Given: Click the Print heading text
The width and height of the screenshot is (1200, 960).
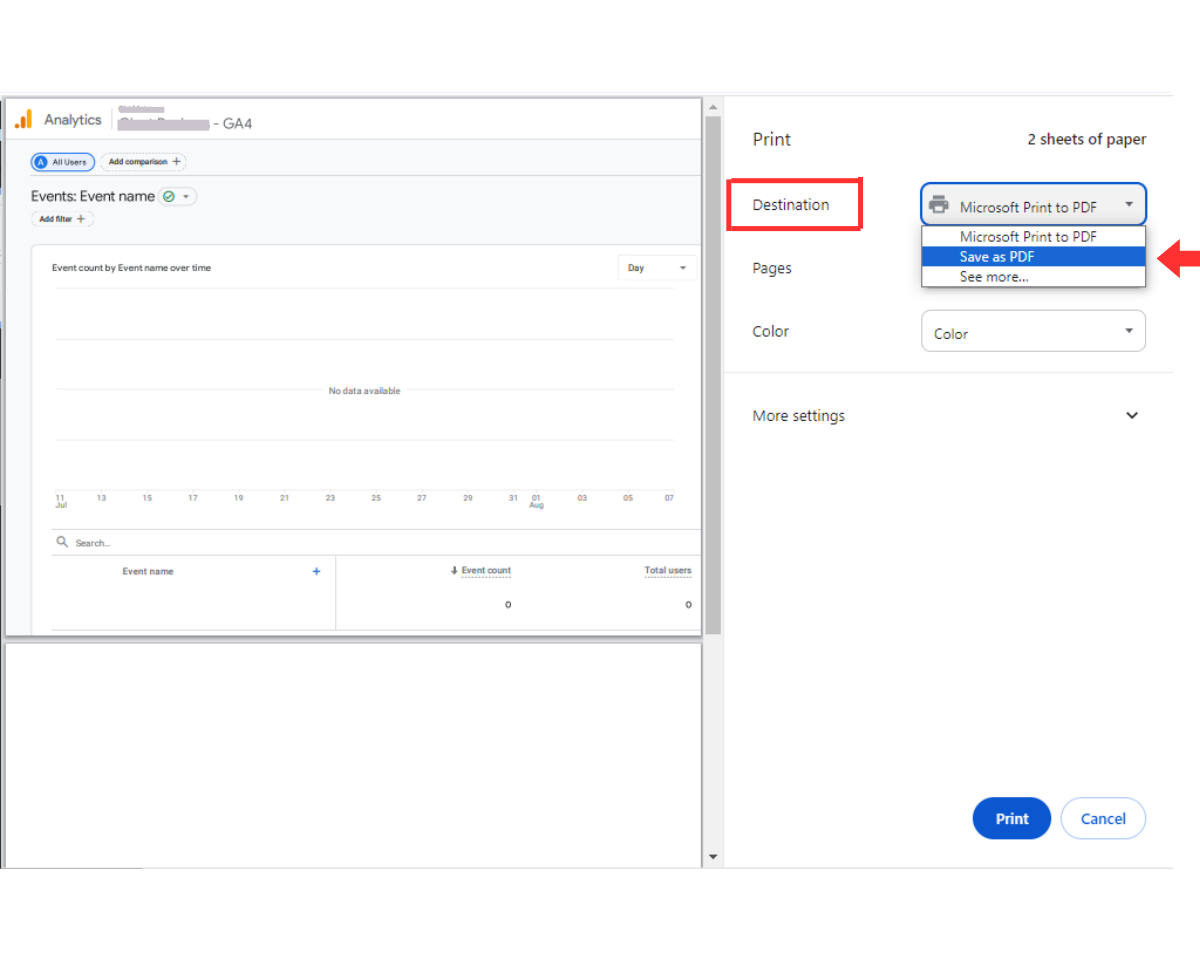Looking at the screenshot, I should pyautogui.click(x=772, y=139).
